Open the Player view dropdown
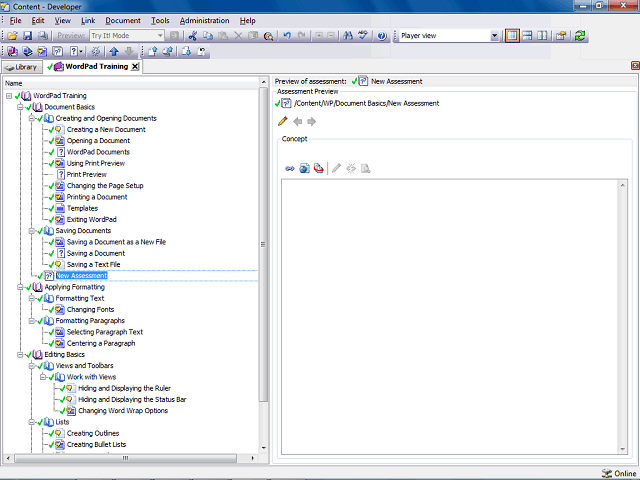 (x=494, y=36)
